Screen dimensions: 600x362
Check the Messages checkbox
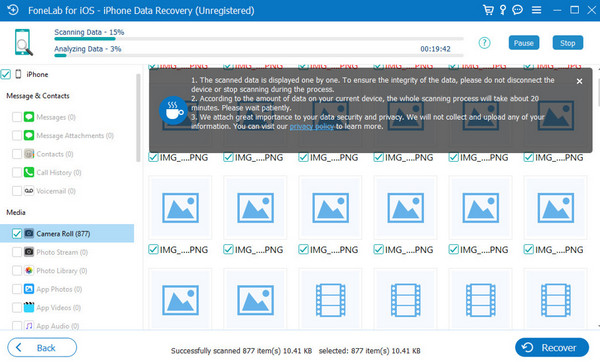17,117
